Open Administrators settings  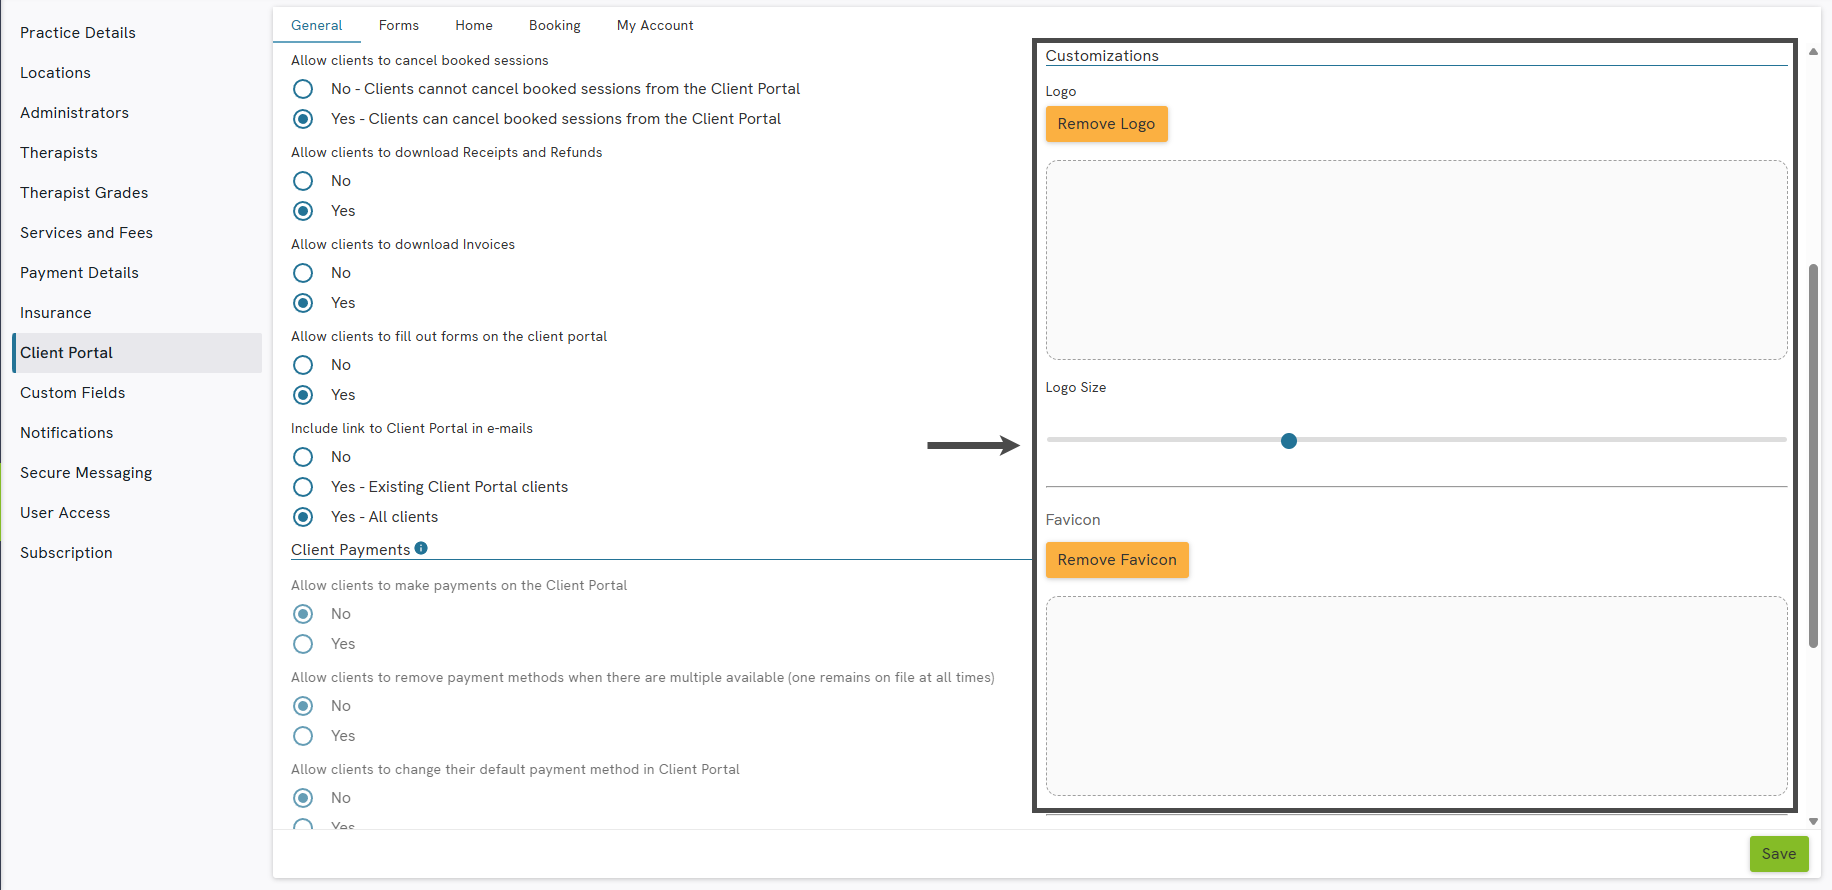click(137, 113)
